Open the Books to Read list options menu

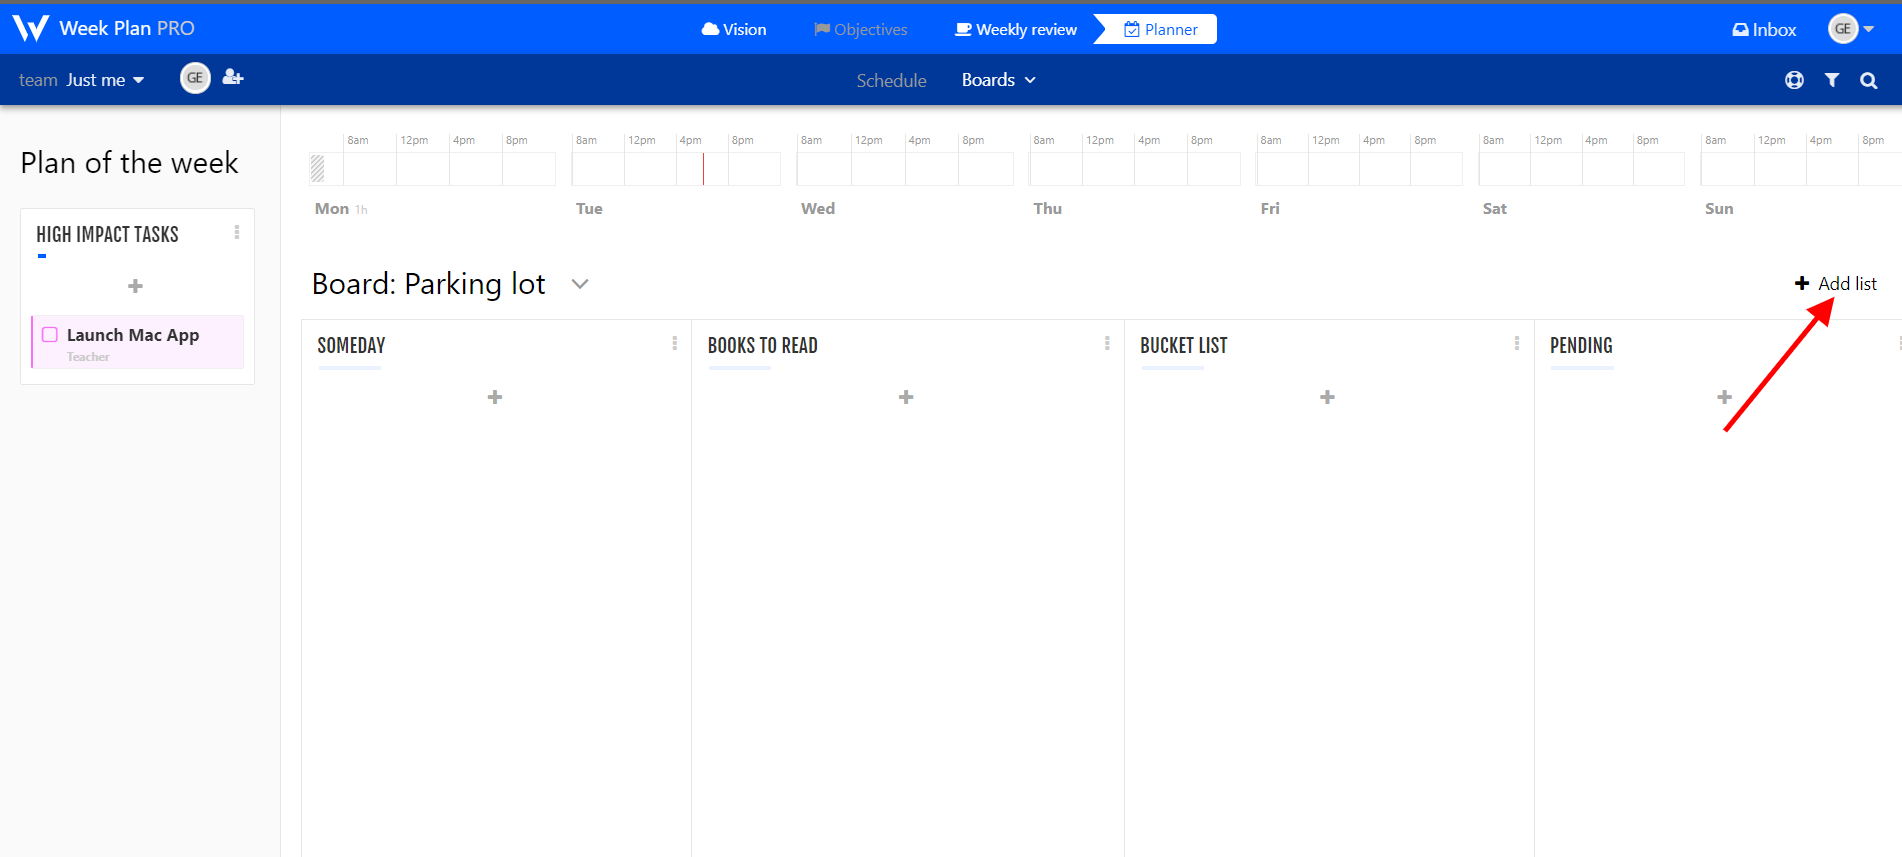[1107, 343]
